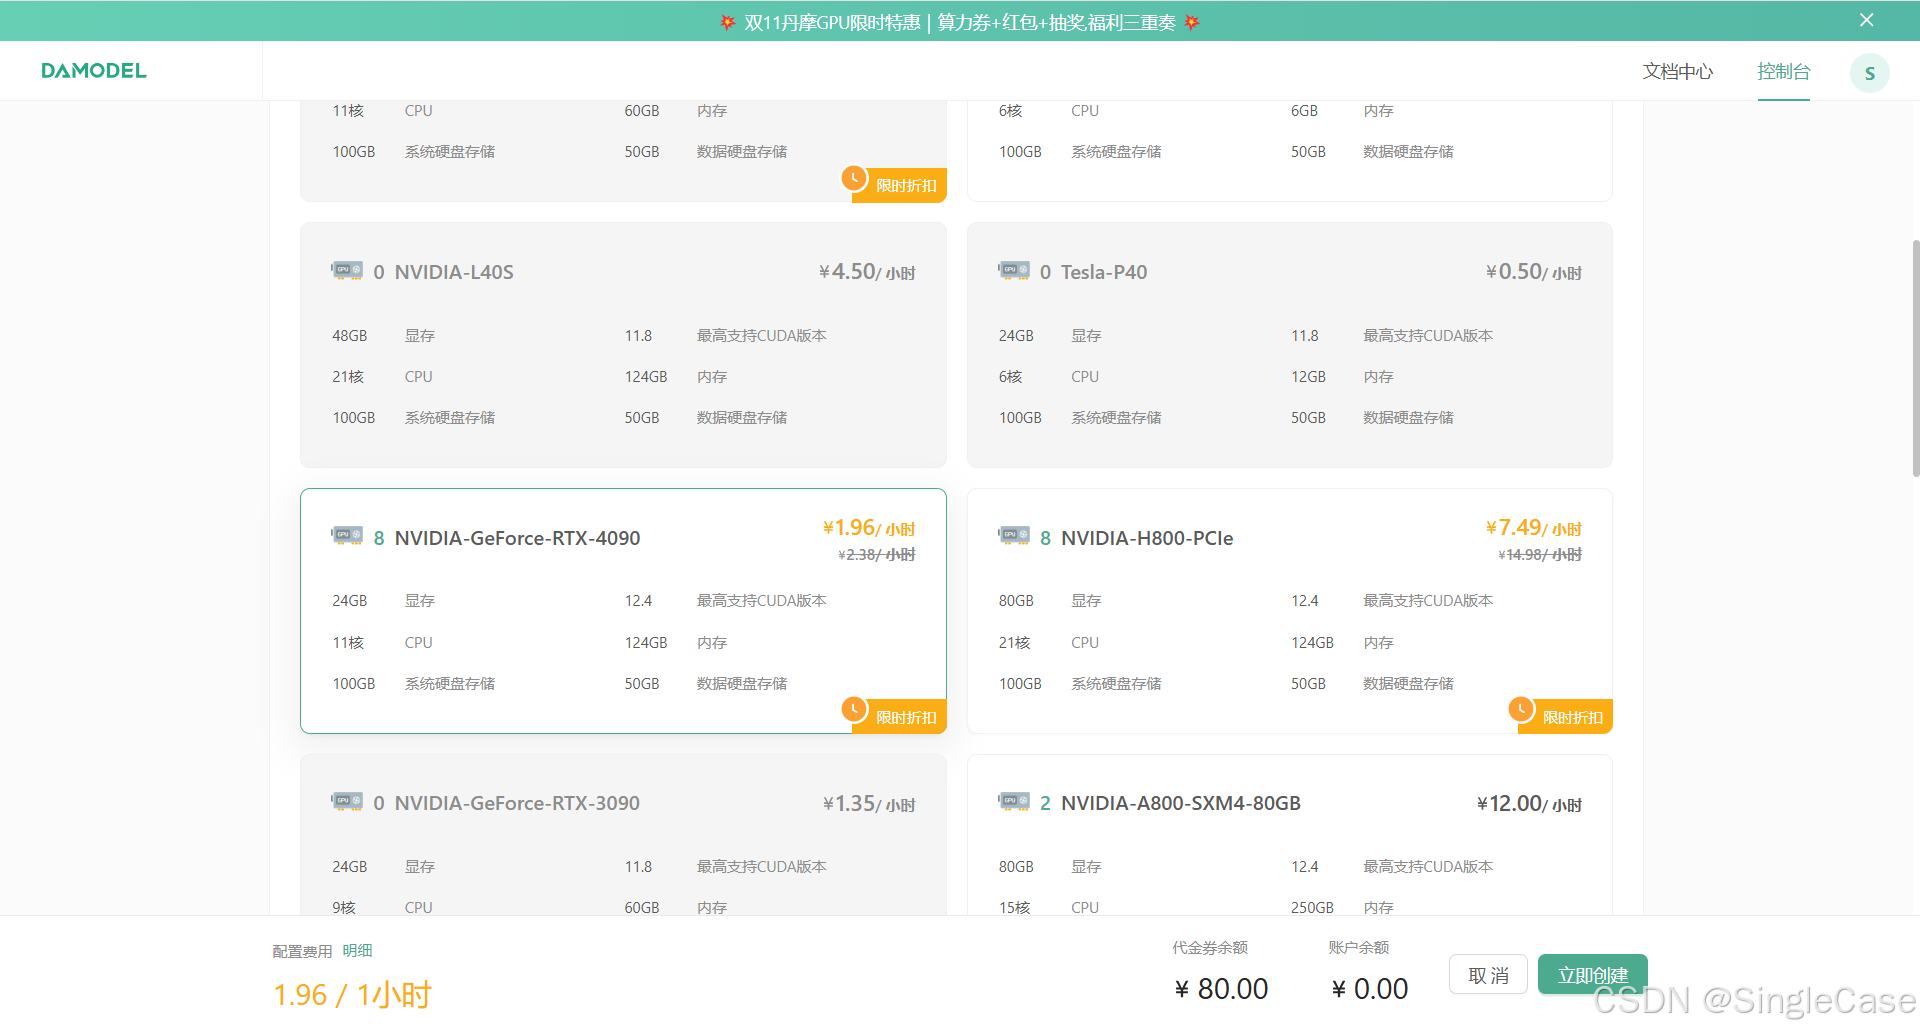Select NVIDIA-GeForce-RTX-3090 card title
The image size is (1920, 1032).
point(517,803)
